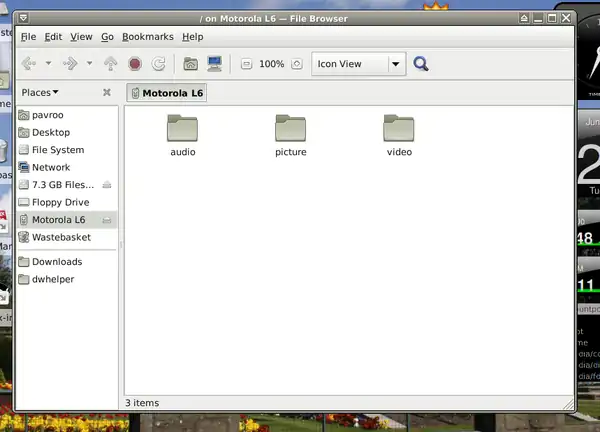The image size is (600, 432).
Task: Click the magnifier Search icon
Action: point(421,64)
